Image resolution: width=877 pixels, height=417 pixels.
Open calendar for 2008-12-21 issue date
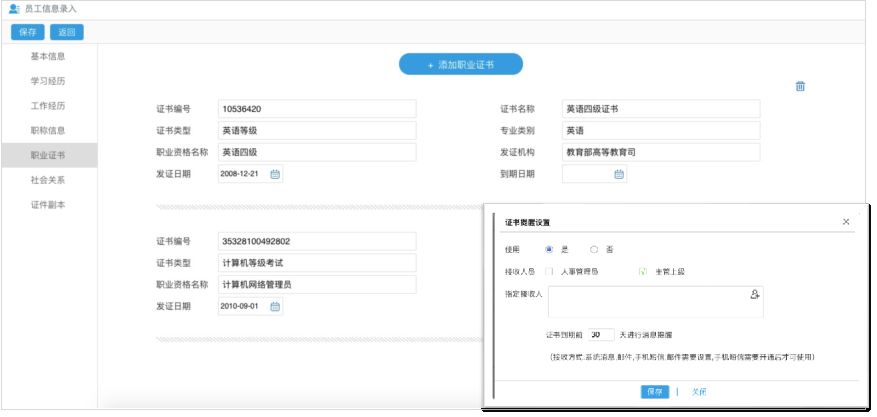click(275, 174)
